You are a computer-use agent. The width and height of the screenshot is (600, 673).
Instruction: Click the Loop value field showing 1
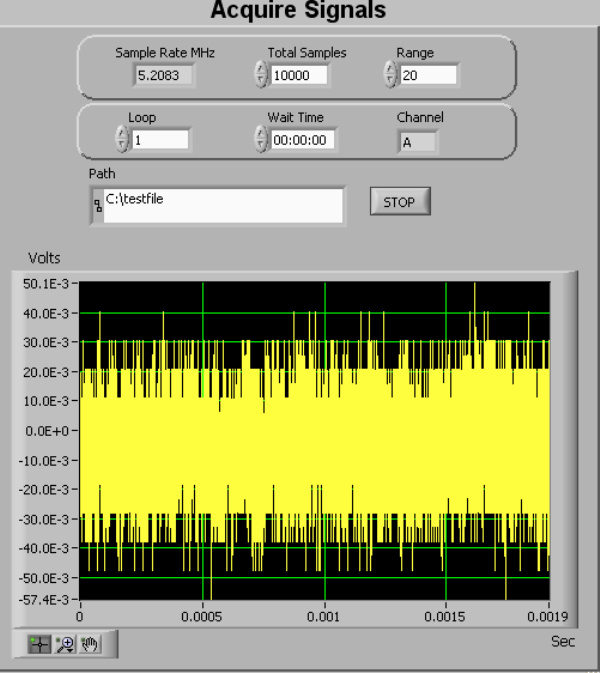coord(160,140)
